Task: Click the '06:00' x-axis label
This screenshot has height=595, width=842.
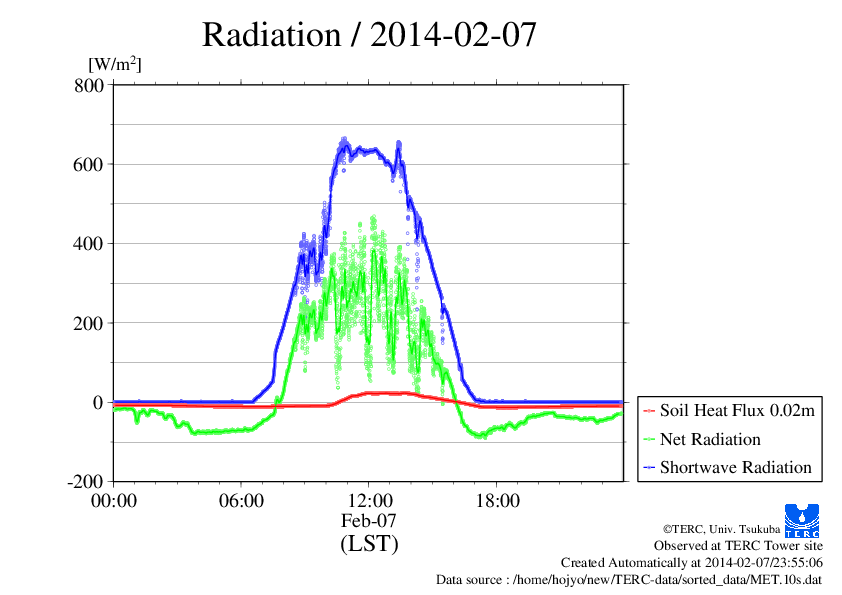Action: [241, 501]
